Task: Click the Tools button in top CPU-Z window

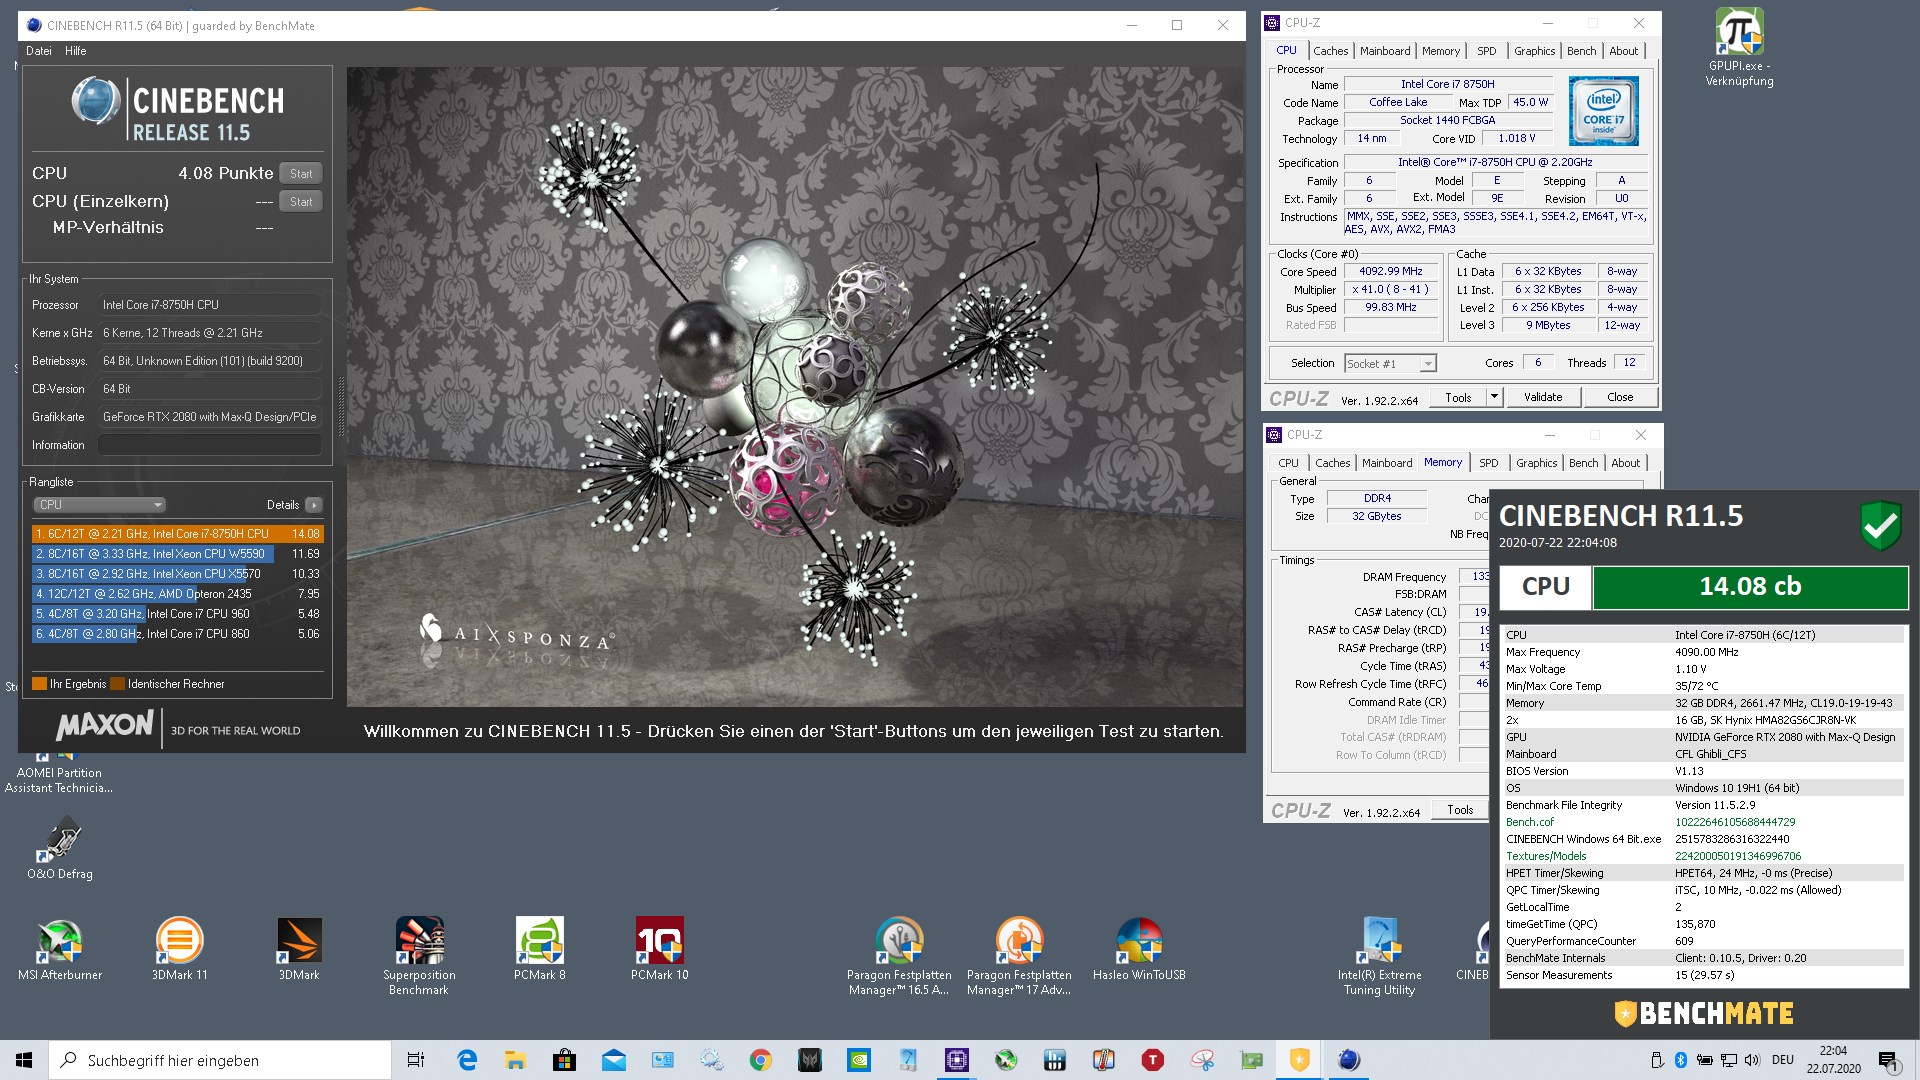Action: tap(1458, 397)
